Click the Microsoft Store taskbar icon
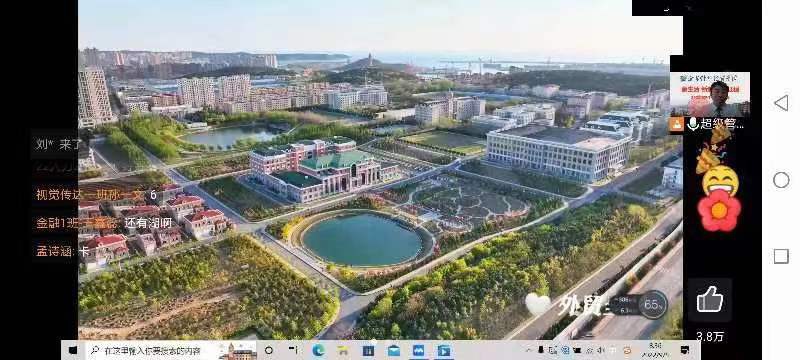 (368, 350)
